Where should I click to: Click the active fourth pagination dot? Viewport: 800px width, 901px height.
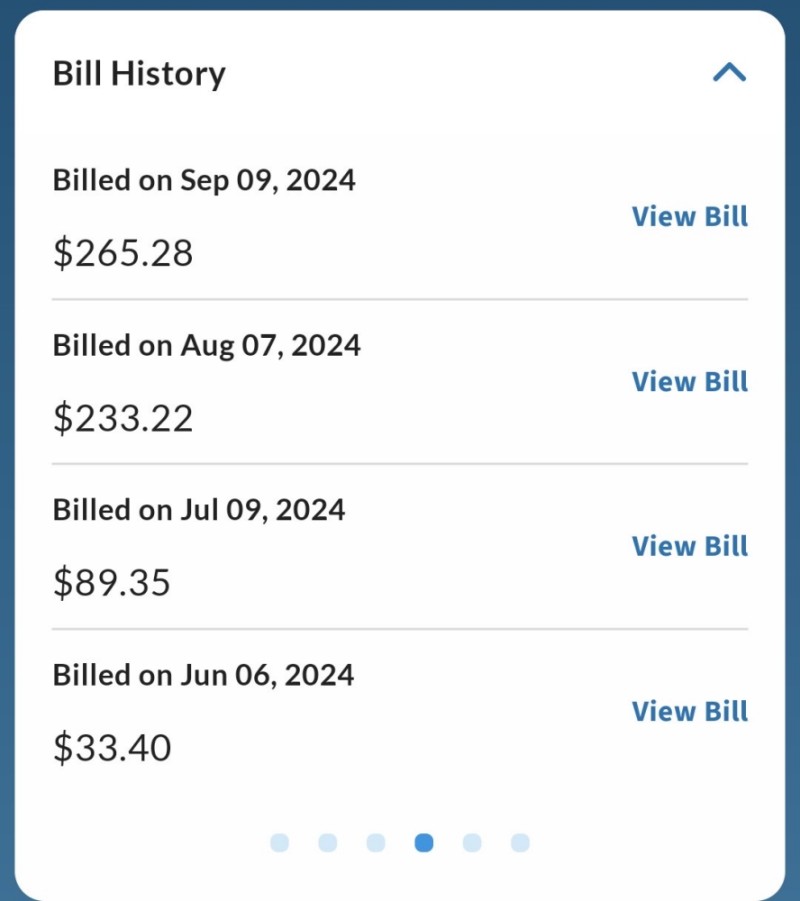(x=424, y=843)
